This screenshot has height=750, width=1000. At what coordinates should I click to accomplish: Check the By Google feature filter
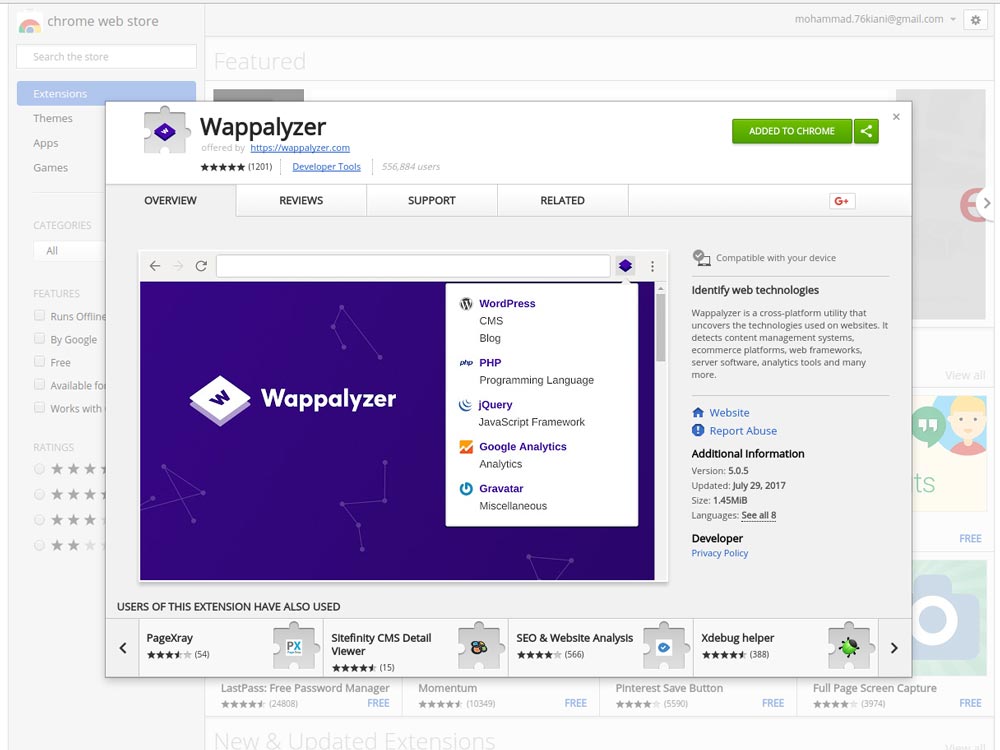37,339
